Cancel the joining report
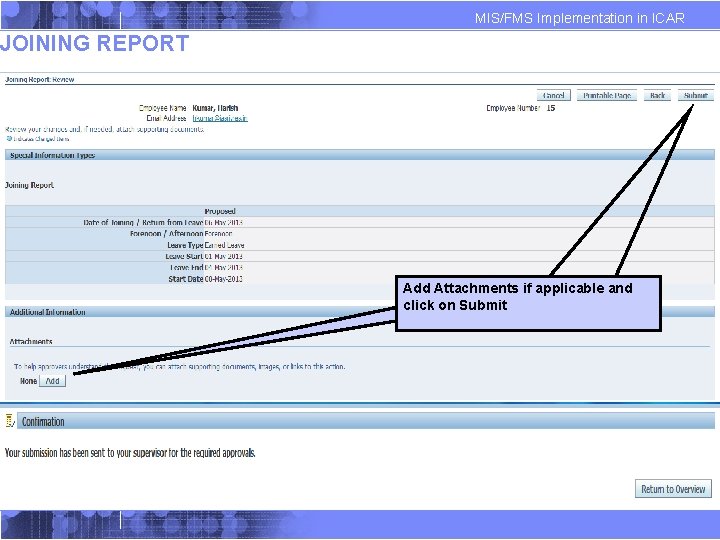Viewport: 720px width, 540px height. tap(553, 96)
